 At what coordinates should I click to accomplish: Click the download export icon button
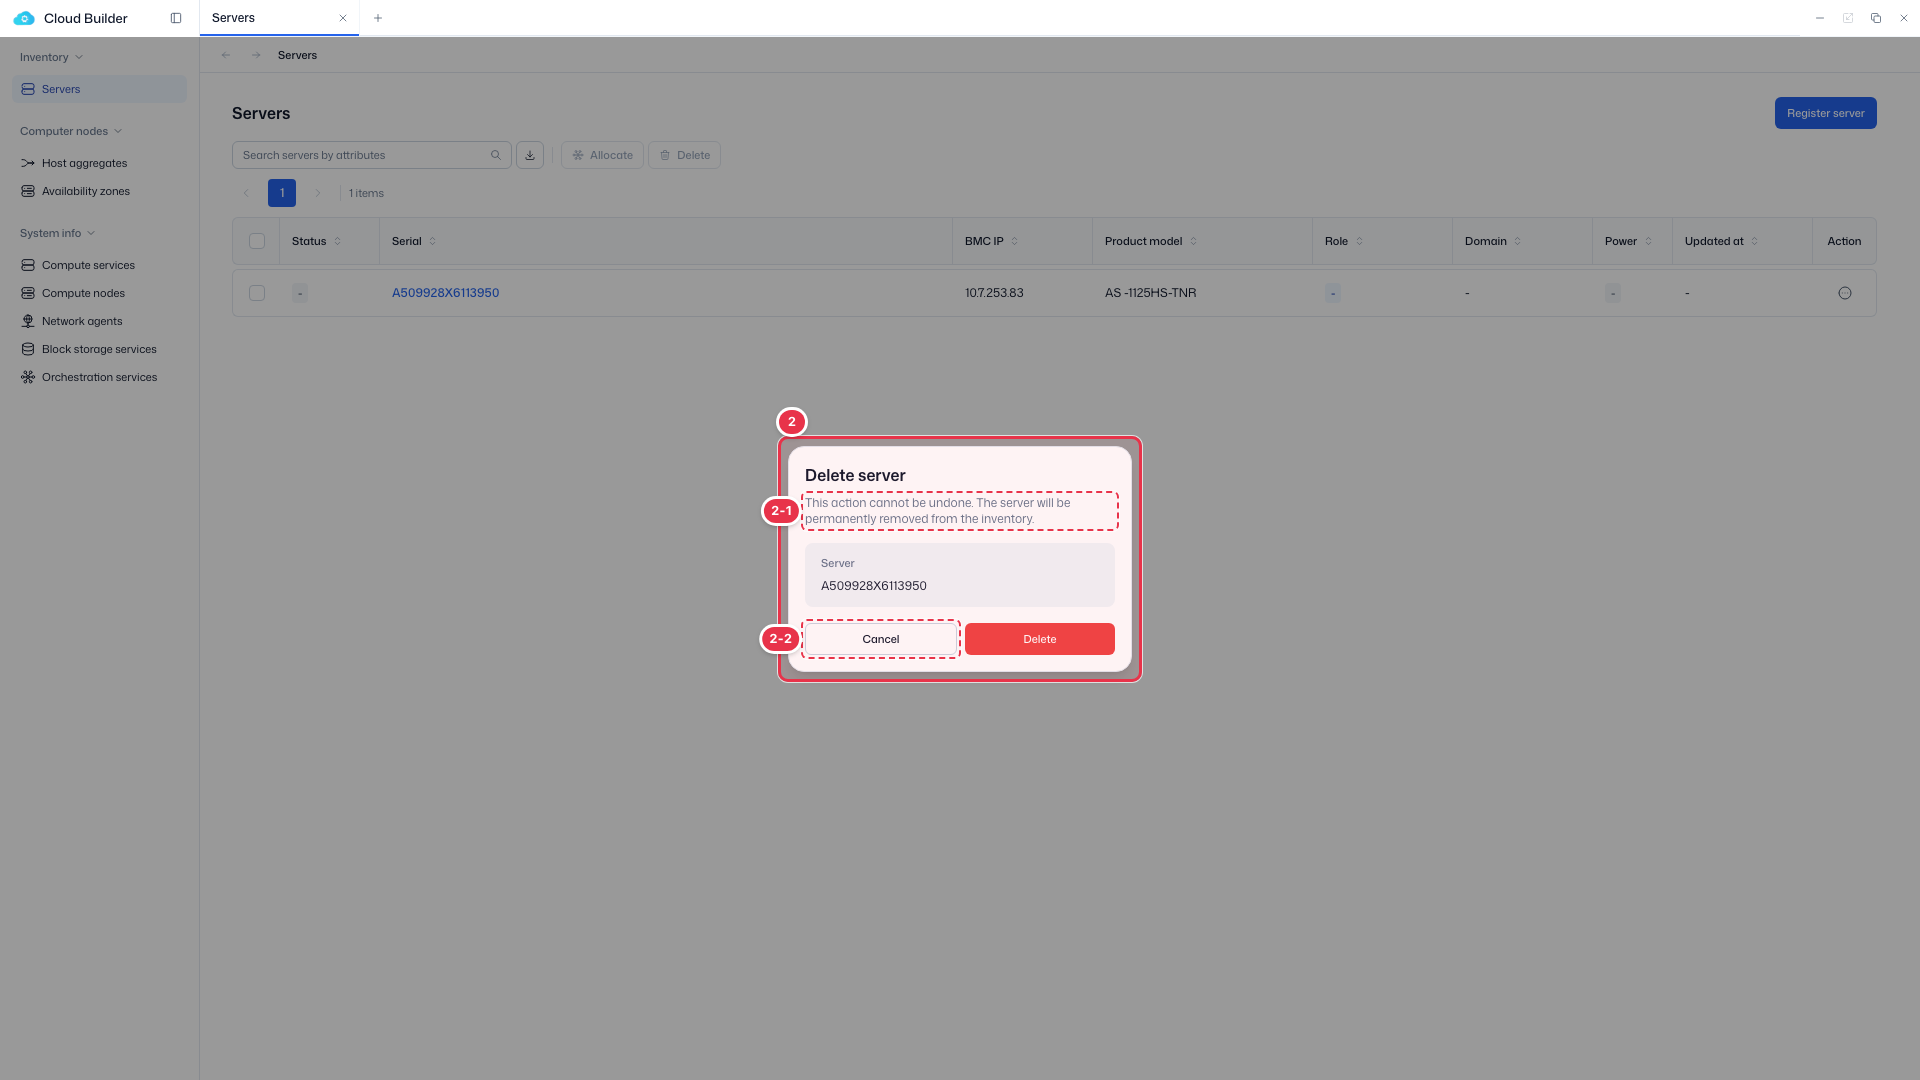coord(530,155)
